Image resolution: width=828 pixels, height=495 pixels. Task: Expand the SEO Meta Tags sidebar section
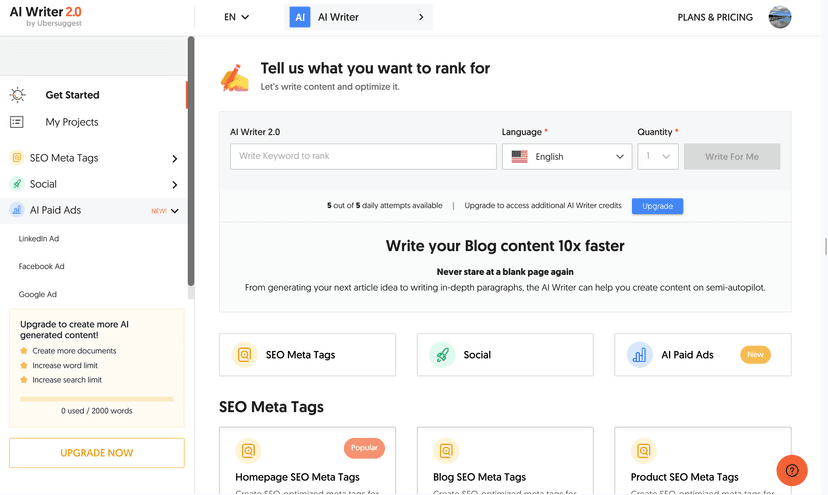coord(175,158)
